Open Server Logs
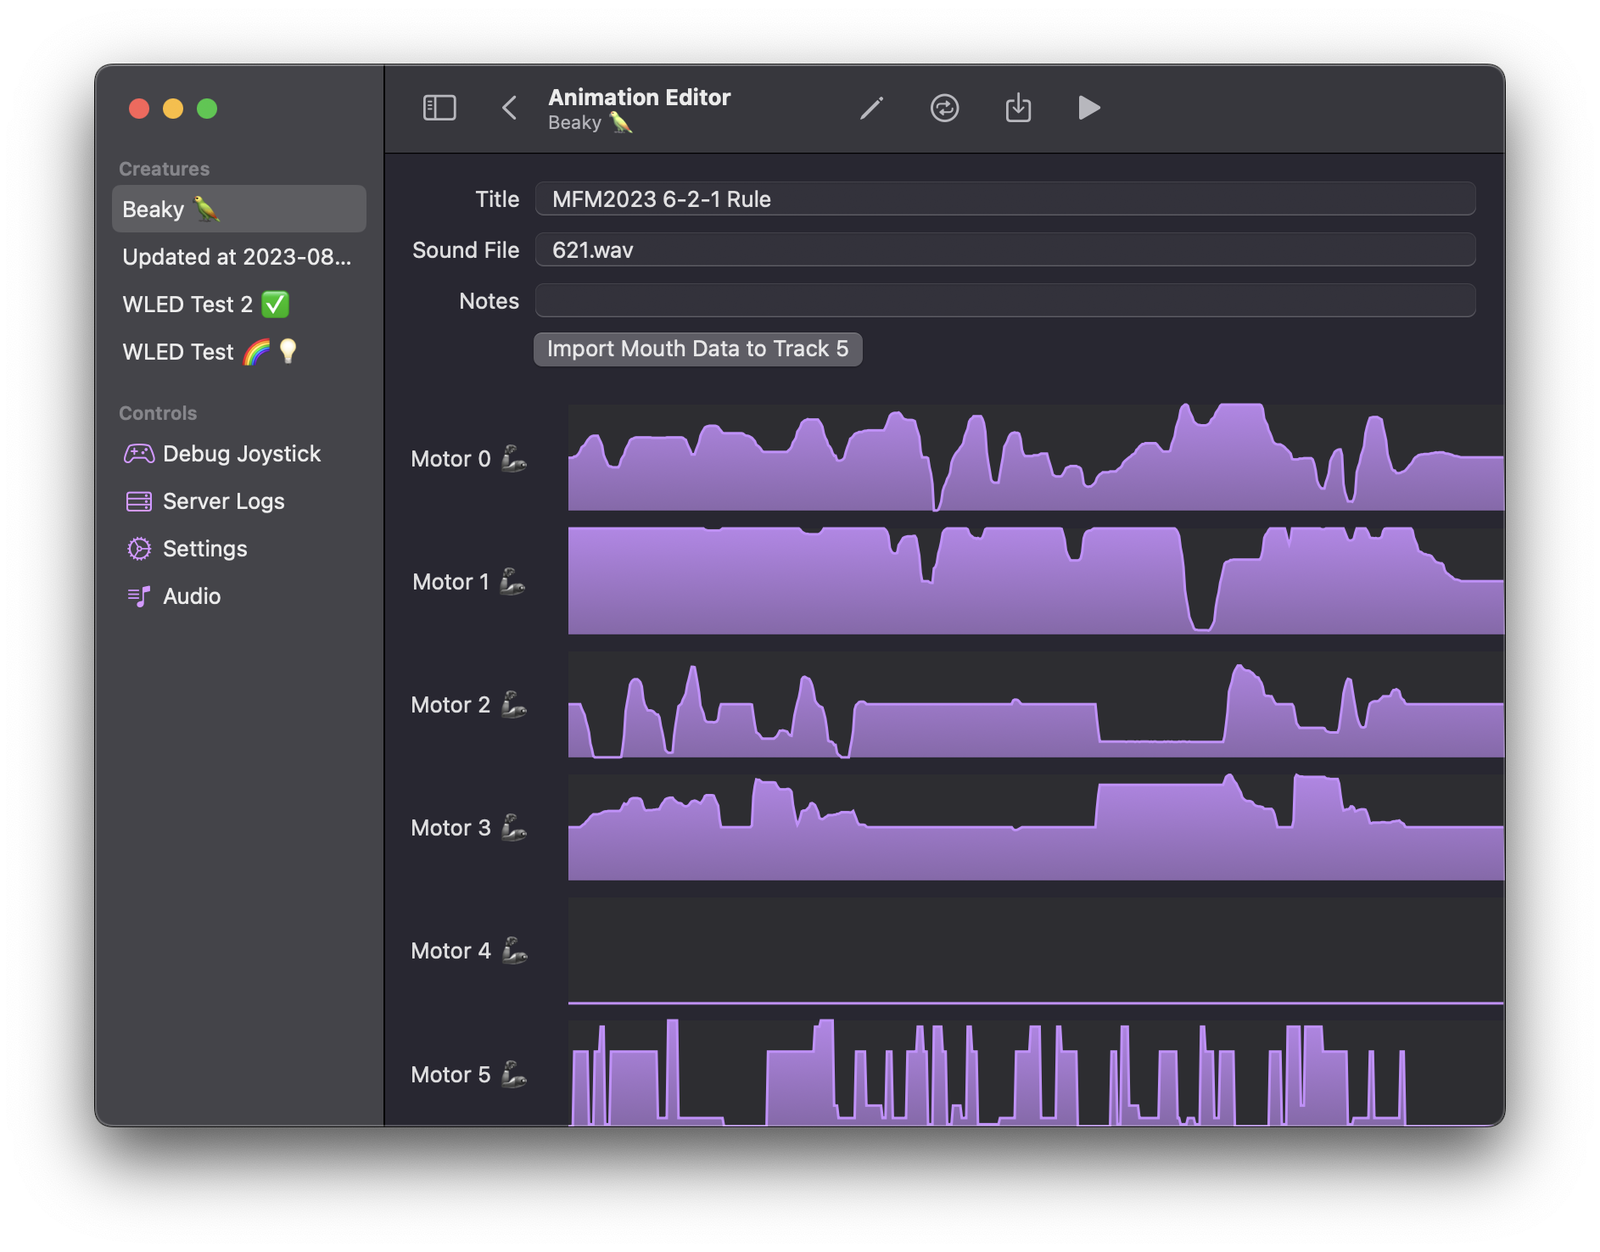Image resolution: width=1600 pixels, height=1252 pixels. pos(223,501)
